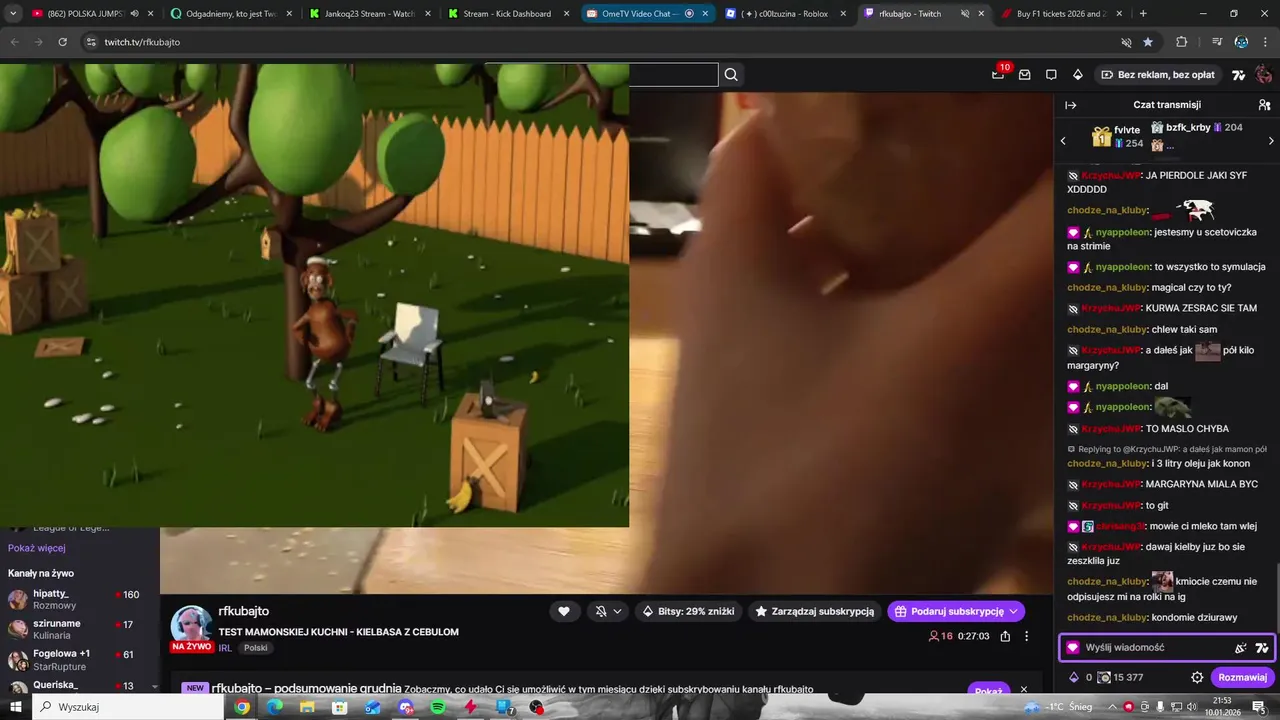Click the IRL category link
The image size is (1280, 720).
(x=225, y=648)
